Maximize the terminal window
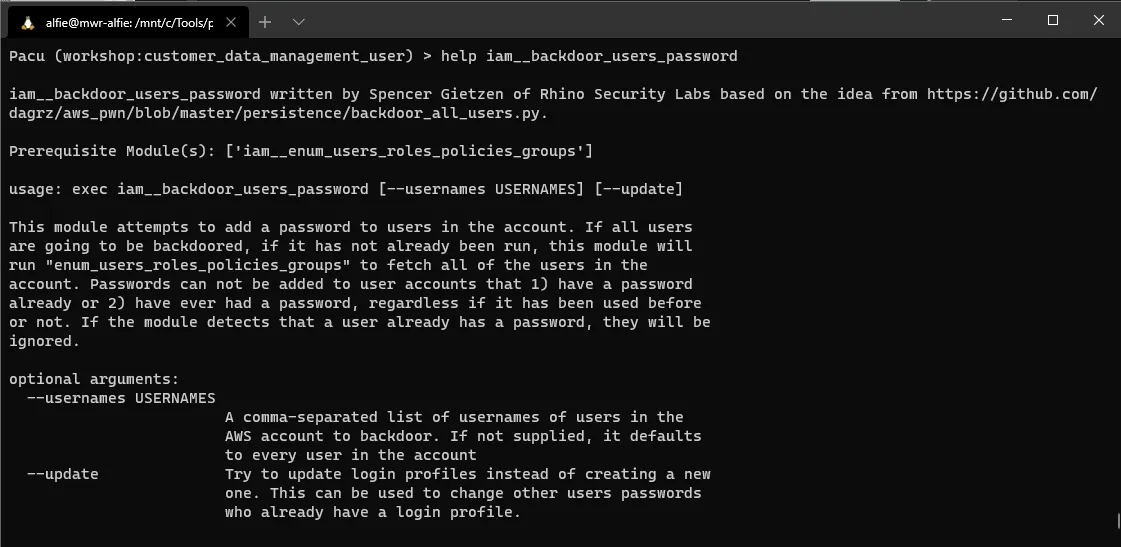This screenshot has height=547, width=1121. tap(1052, 21)
